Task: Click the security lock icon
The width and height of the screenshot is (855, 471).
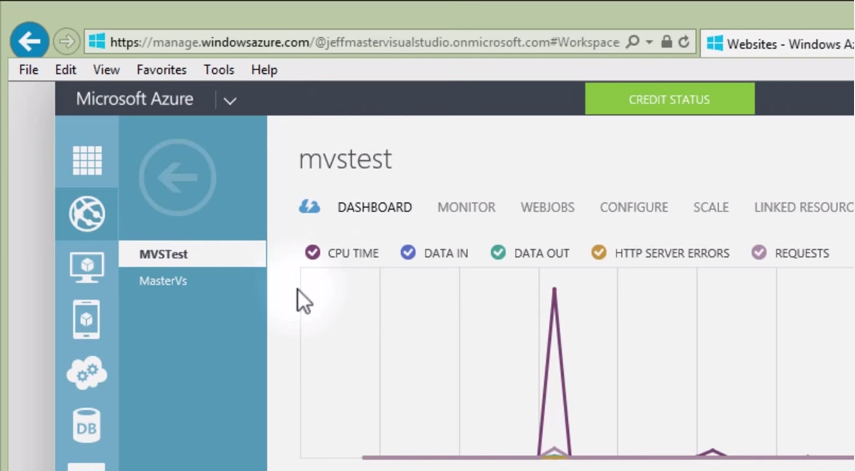Action: click(x=666, y=41)
